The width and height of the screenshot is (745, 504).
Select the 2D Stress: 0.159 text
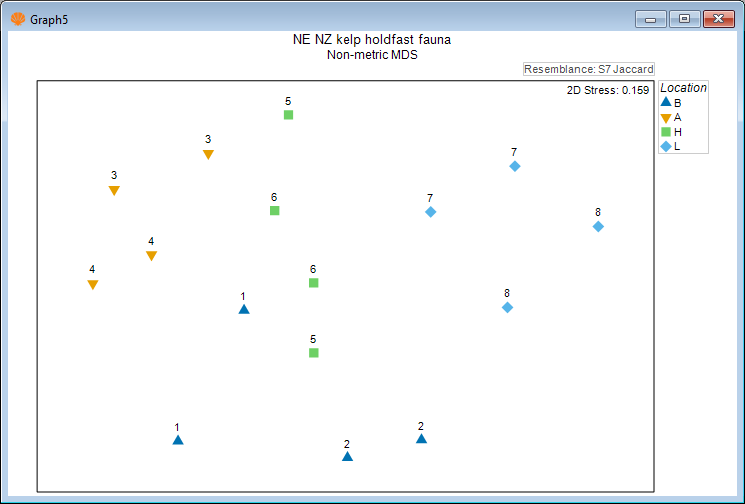pyautogui.click(x=608, y=91)
